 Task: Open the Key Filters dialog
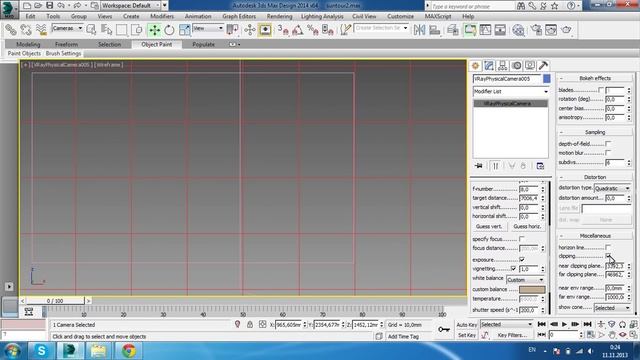click(512, 335)
